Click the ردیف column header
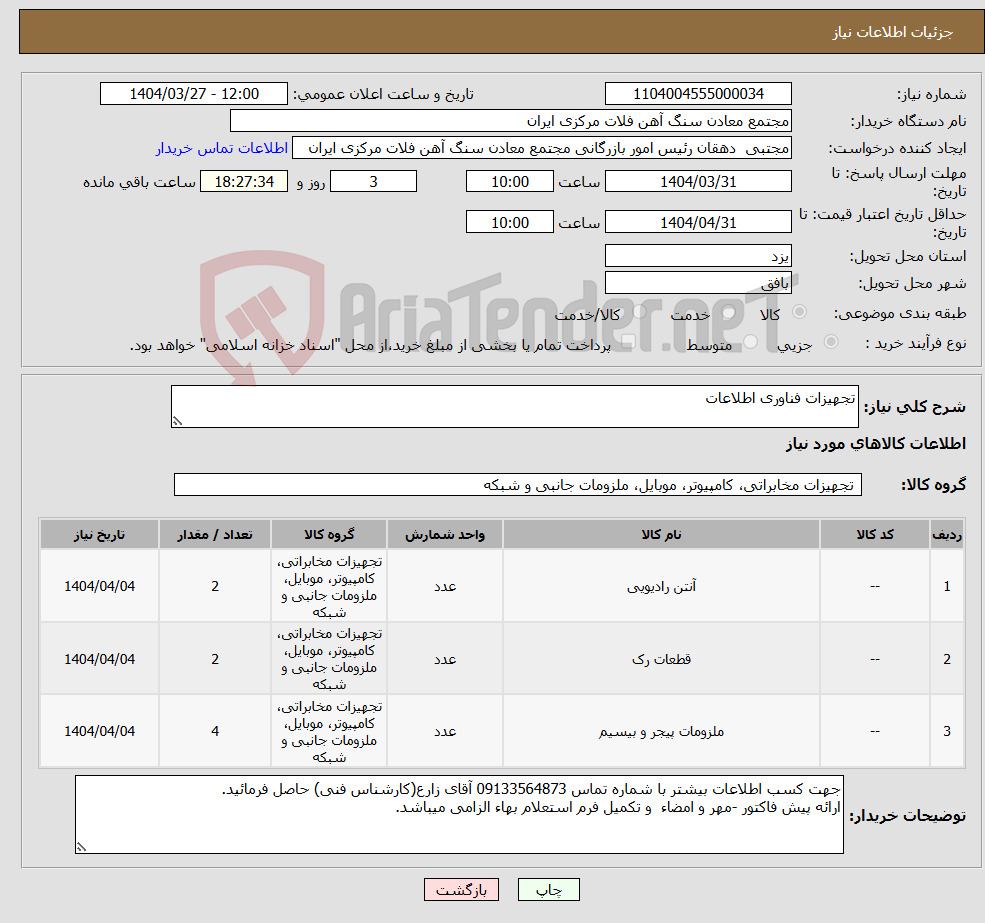The image size is (985, 923). point(947,535)
